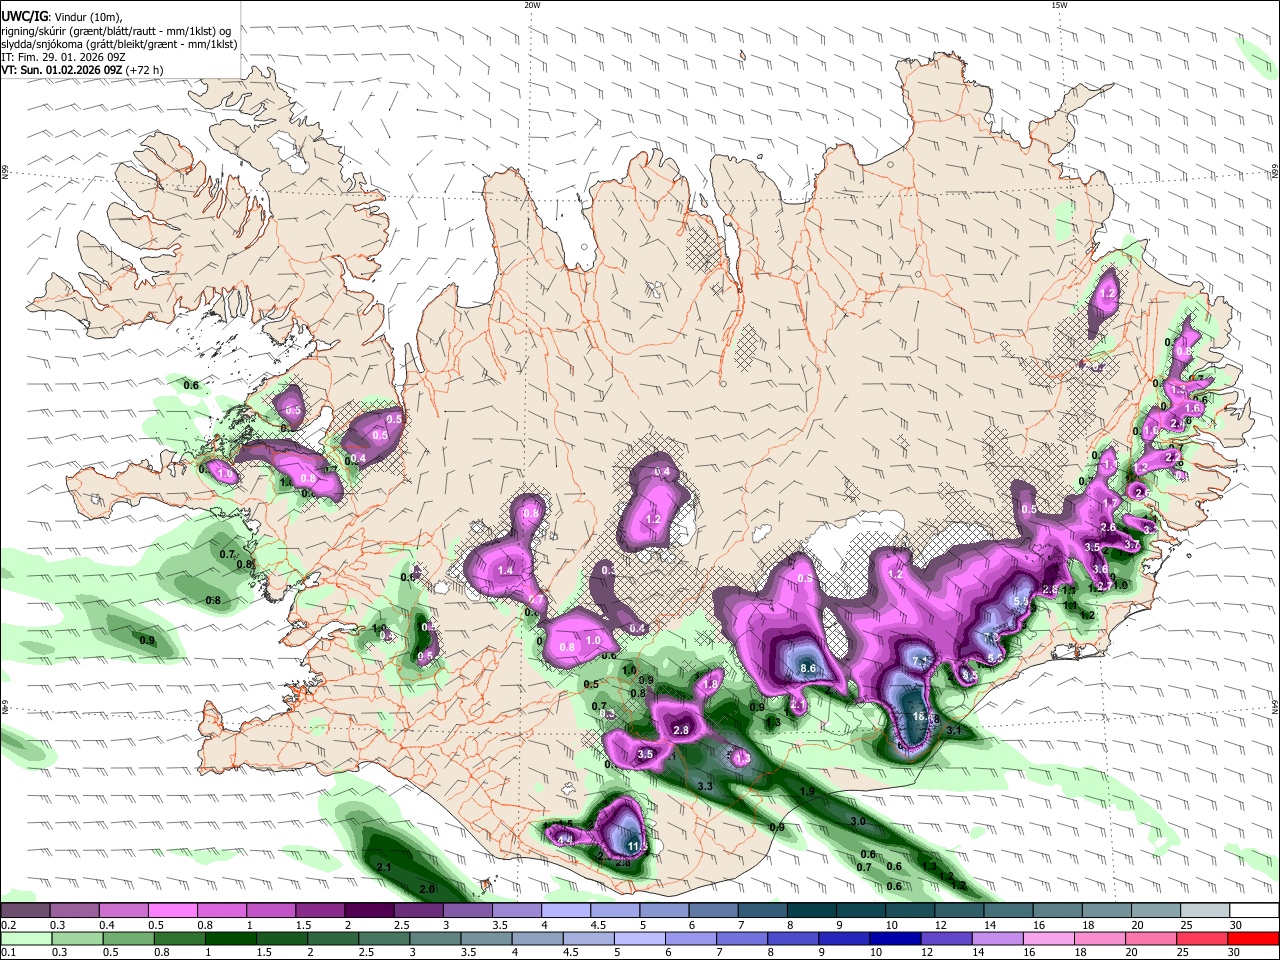Click the dark teal 9–10 snow legend swatch
The height and width of the screenshot is (960, 1280).
tap(862, 911)
